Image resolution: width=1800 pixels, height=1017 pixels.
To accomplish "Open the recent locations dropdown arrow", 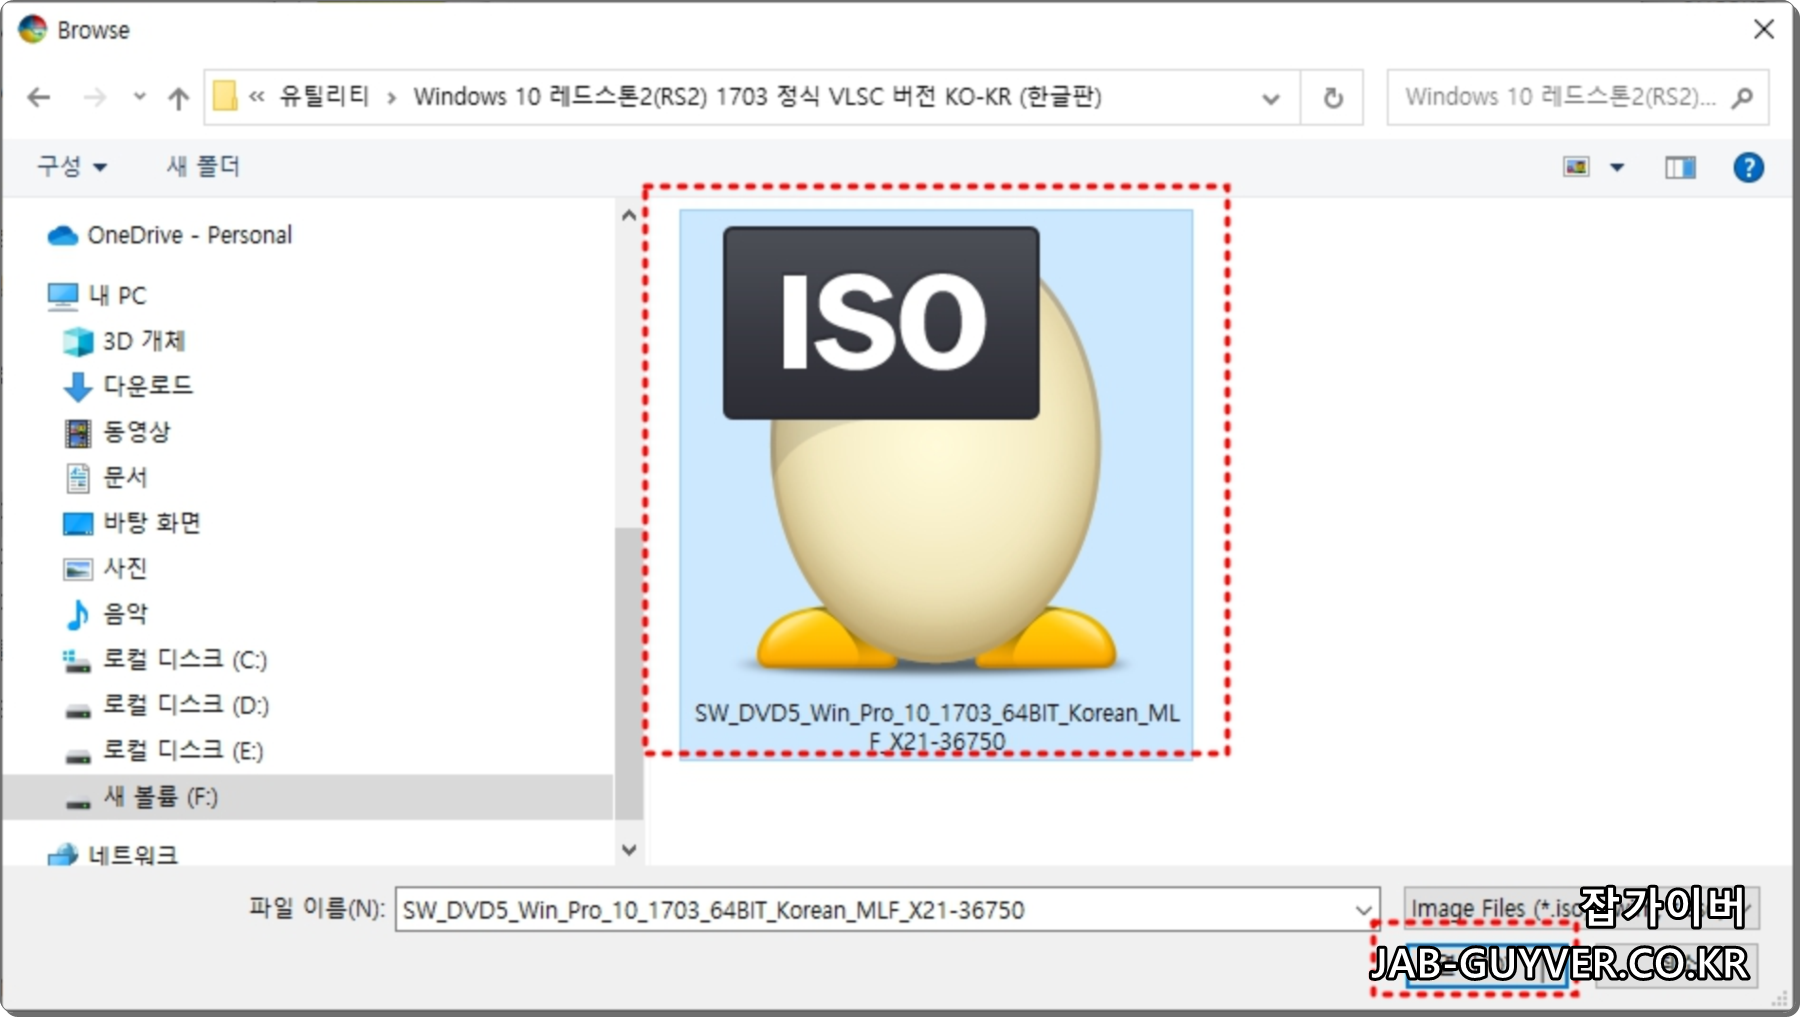I will click(x=139, y=97).
